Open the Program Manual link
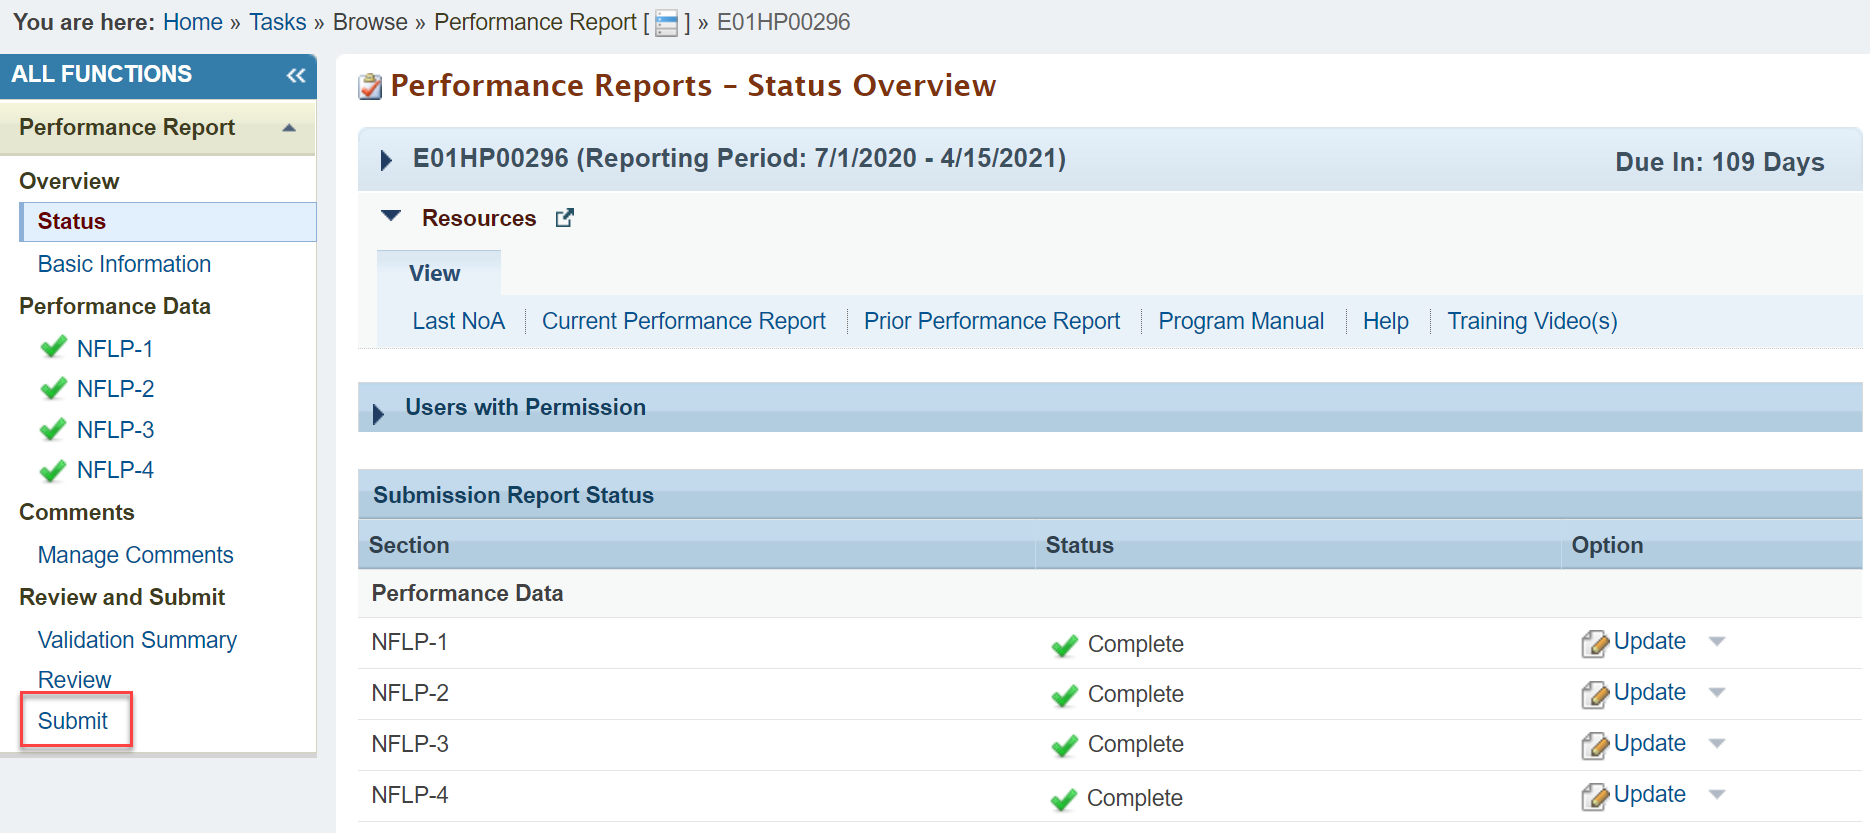The height and width of the screenshot is (833, 1870). click(x=1241, y=321)
